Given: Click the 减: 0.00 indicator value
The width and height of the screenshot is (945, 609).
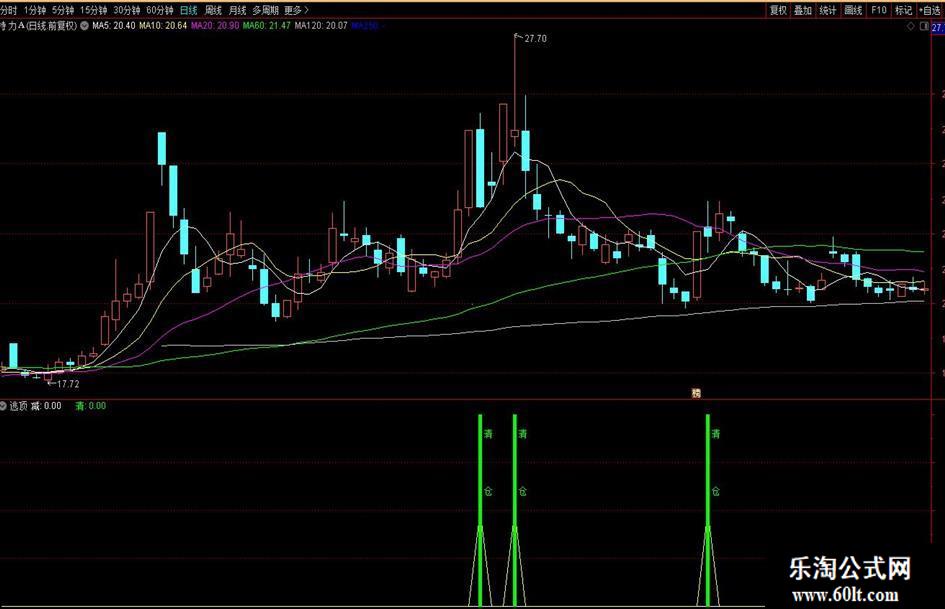Looking at the screenshot, I should click(x=46, y=406).
